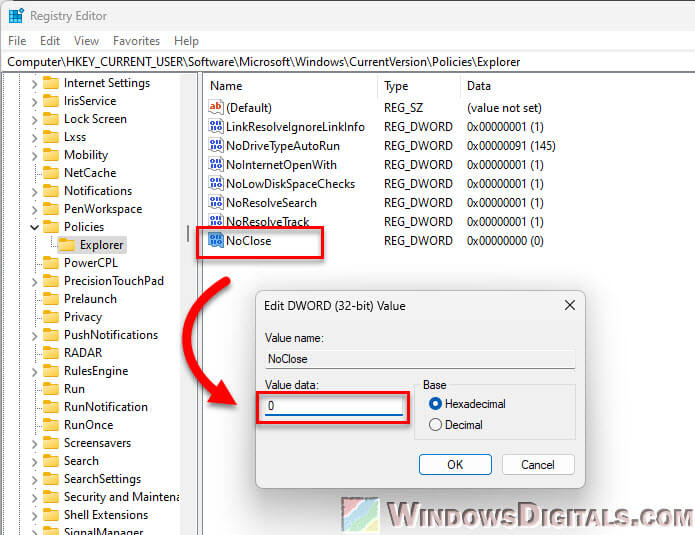Click the Privacy folder icon
Image resolution: width=695 pixels, height=535 pixels.
pos(51,317)
